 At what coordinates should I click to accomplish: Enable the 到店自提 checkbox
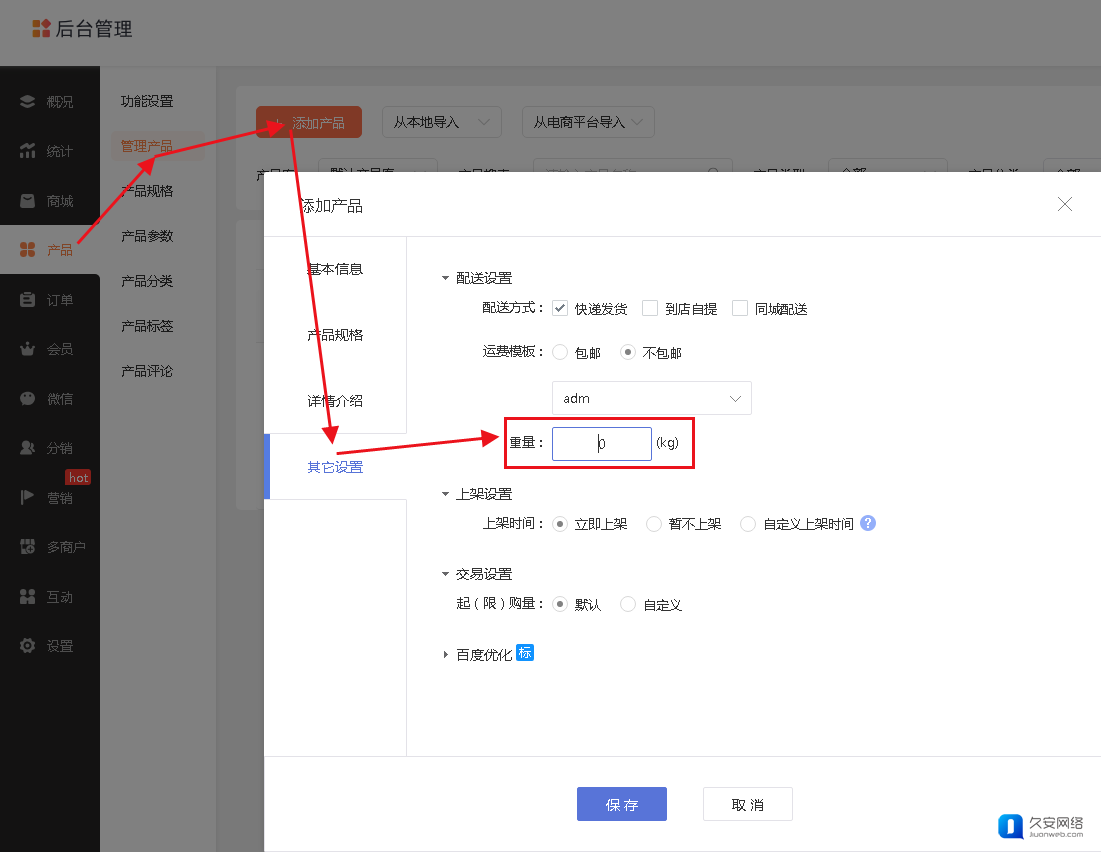650,308
